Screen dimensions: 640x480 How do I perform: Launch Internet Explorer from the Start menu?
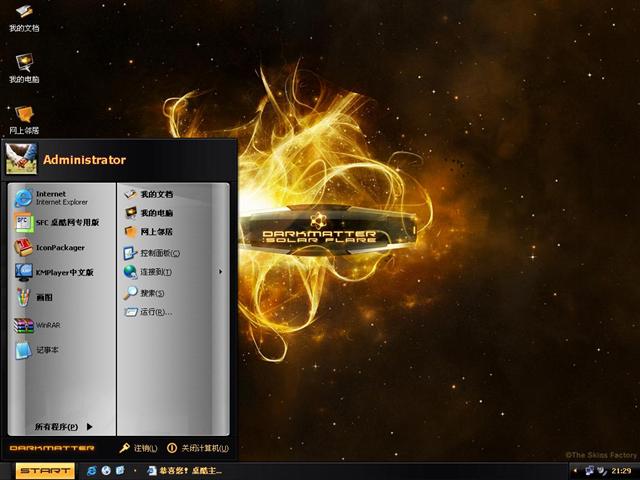pyautogui.click(x=62, y=198)
